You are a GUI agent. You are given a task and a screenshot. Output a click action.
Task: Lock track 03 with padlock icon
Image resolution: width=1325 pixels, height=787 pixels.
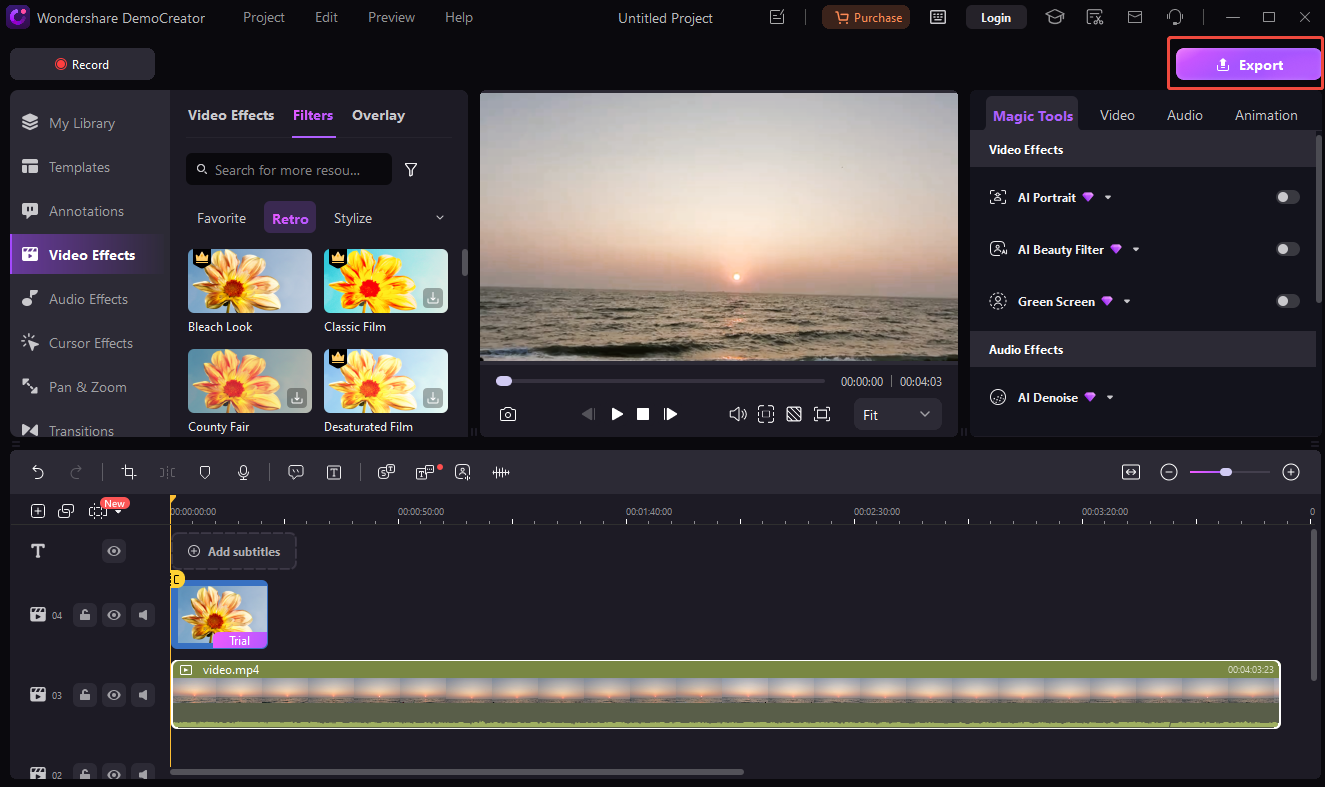[85, 694]
